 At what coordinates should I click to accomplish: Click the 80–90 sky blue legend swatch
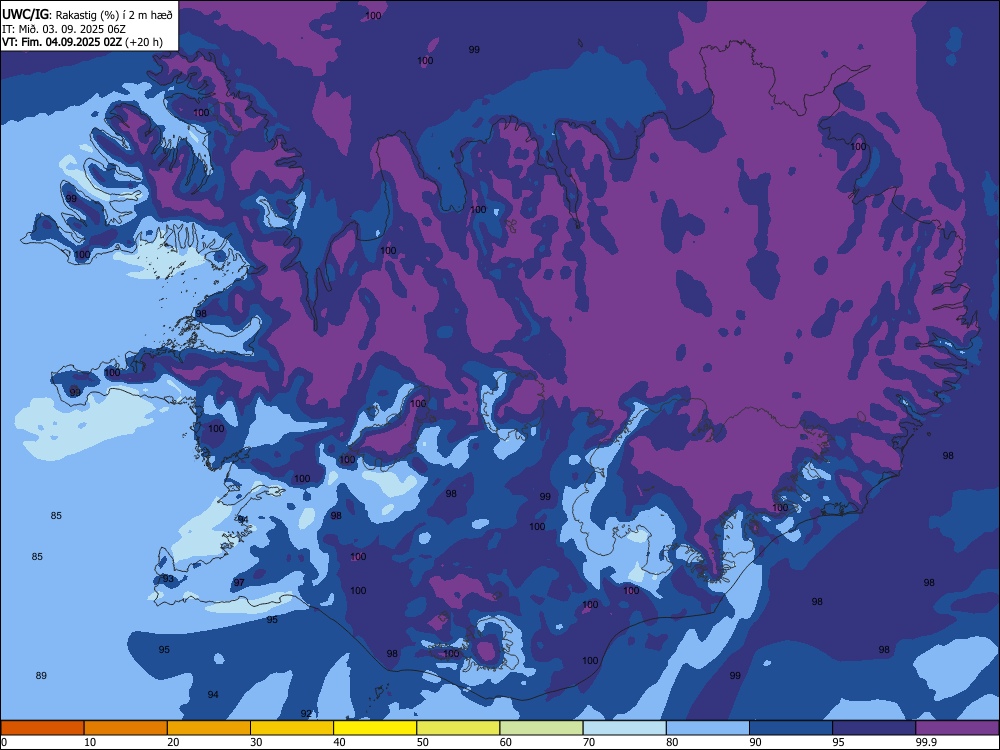[x=708, y=728]
